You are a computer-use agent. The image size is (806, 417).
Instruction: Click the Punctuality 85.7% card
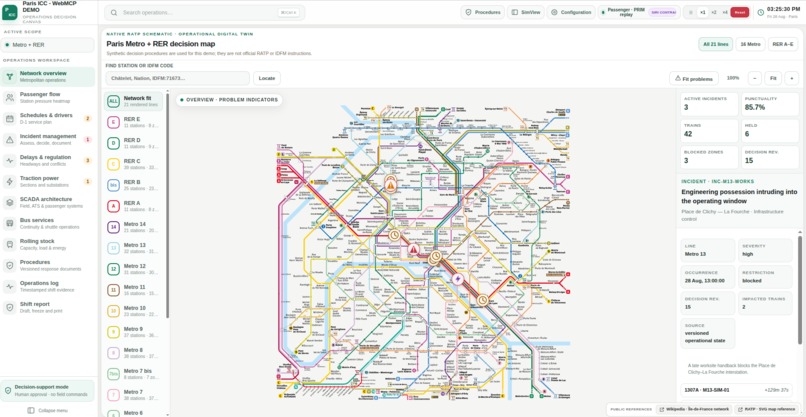pyautogui.click(x=770, y=104)
